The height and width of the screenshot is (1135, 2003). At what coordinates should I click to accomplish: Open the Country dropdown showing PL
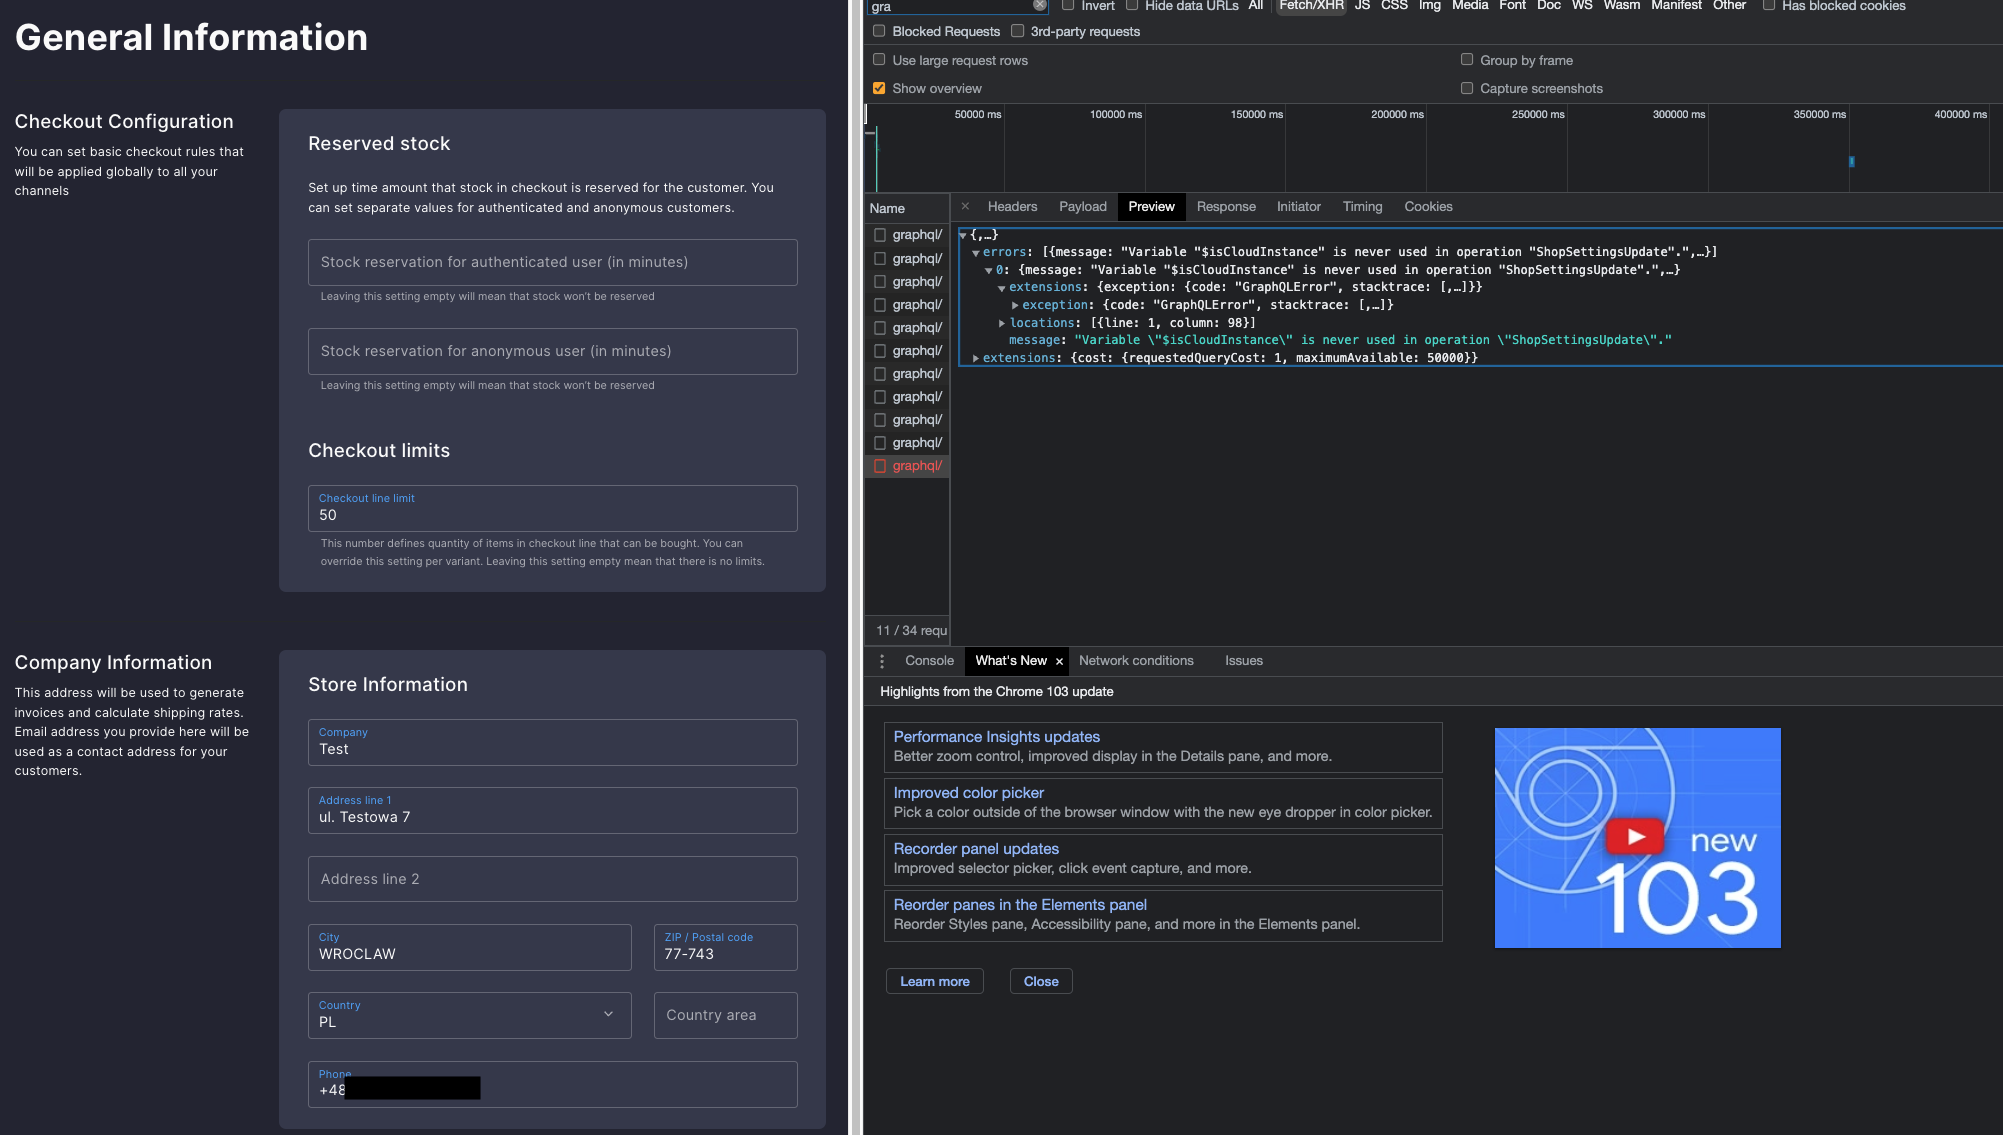(x=469, y=1015)
